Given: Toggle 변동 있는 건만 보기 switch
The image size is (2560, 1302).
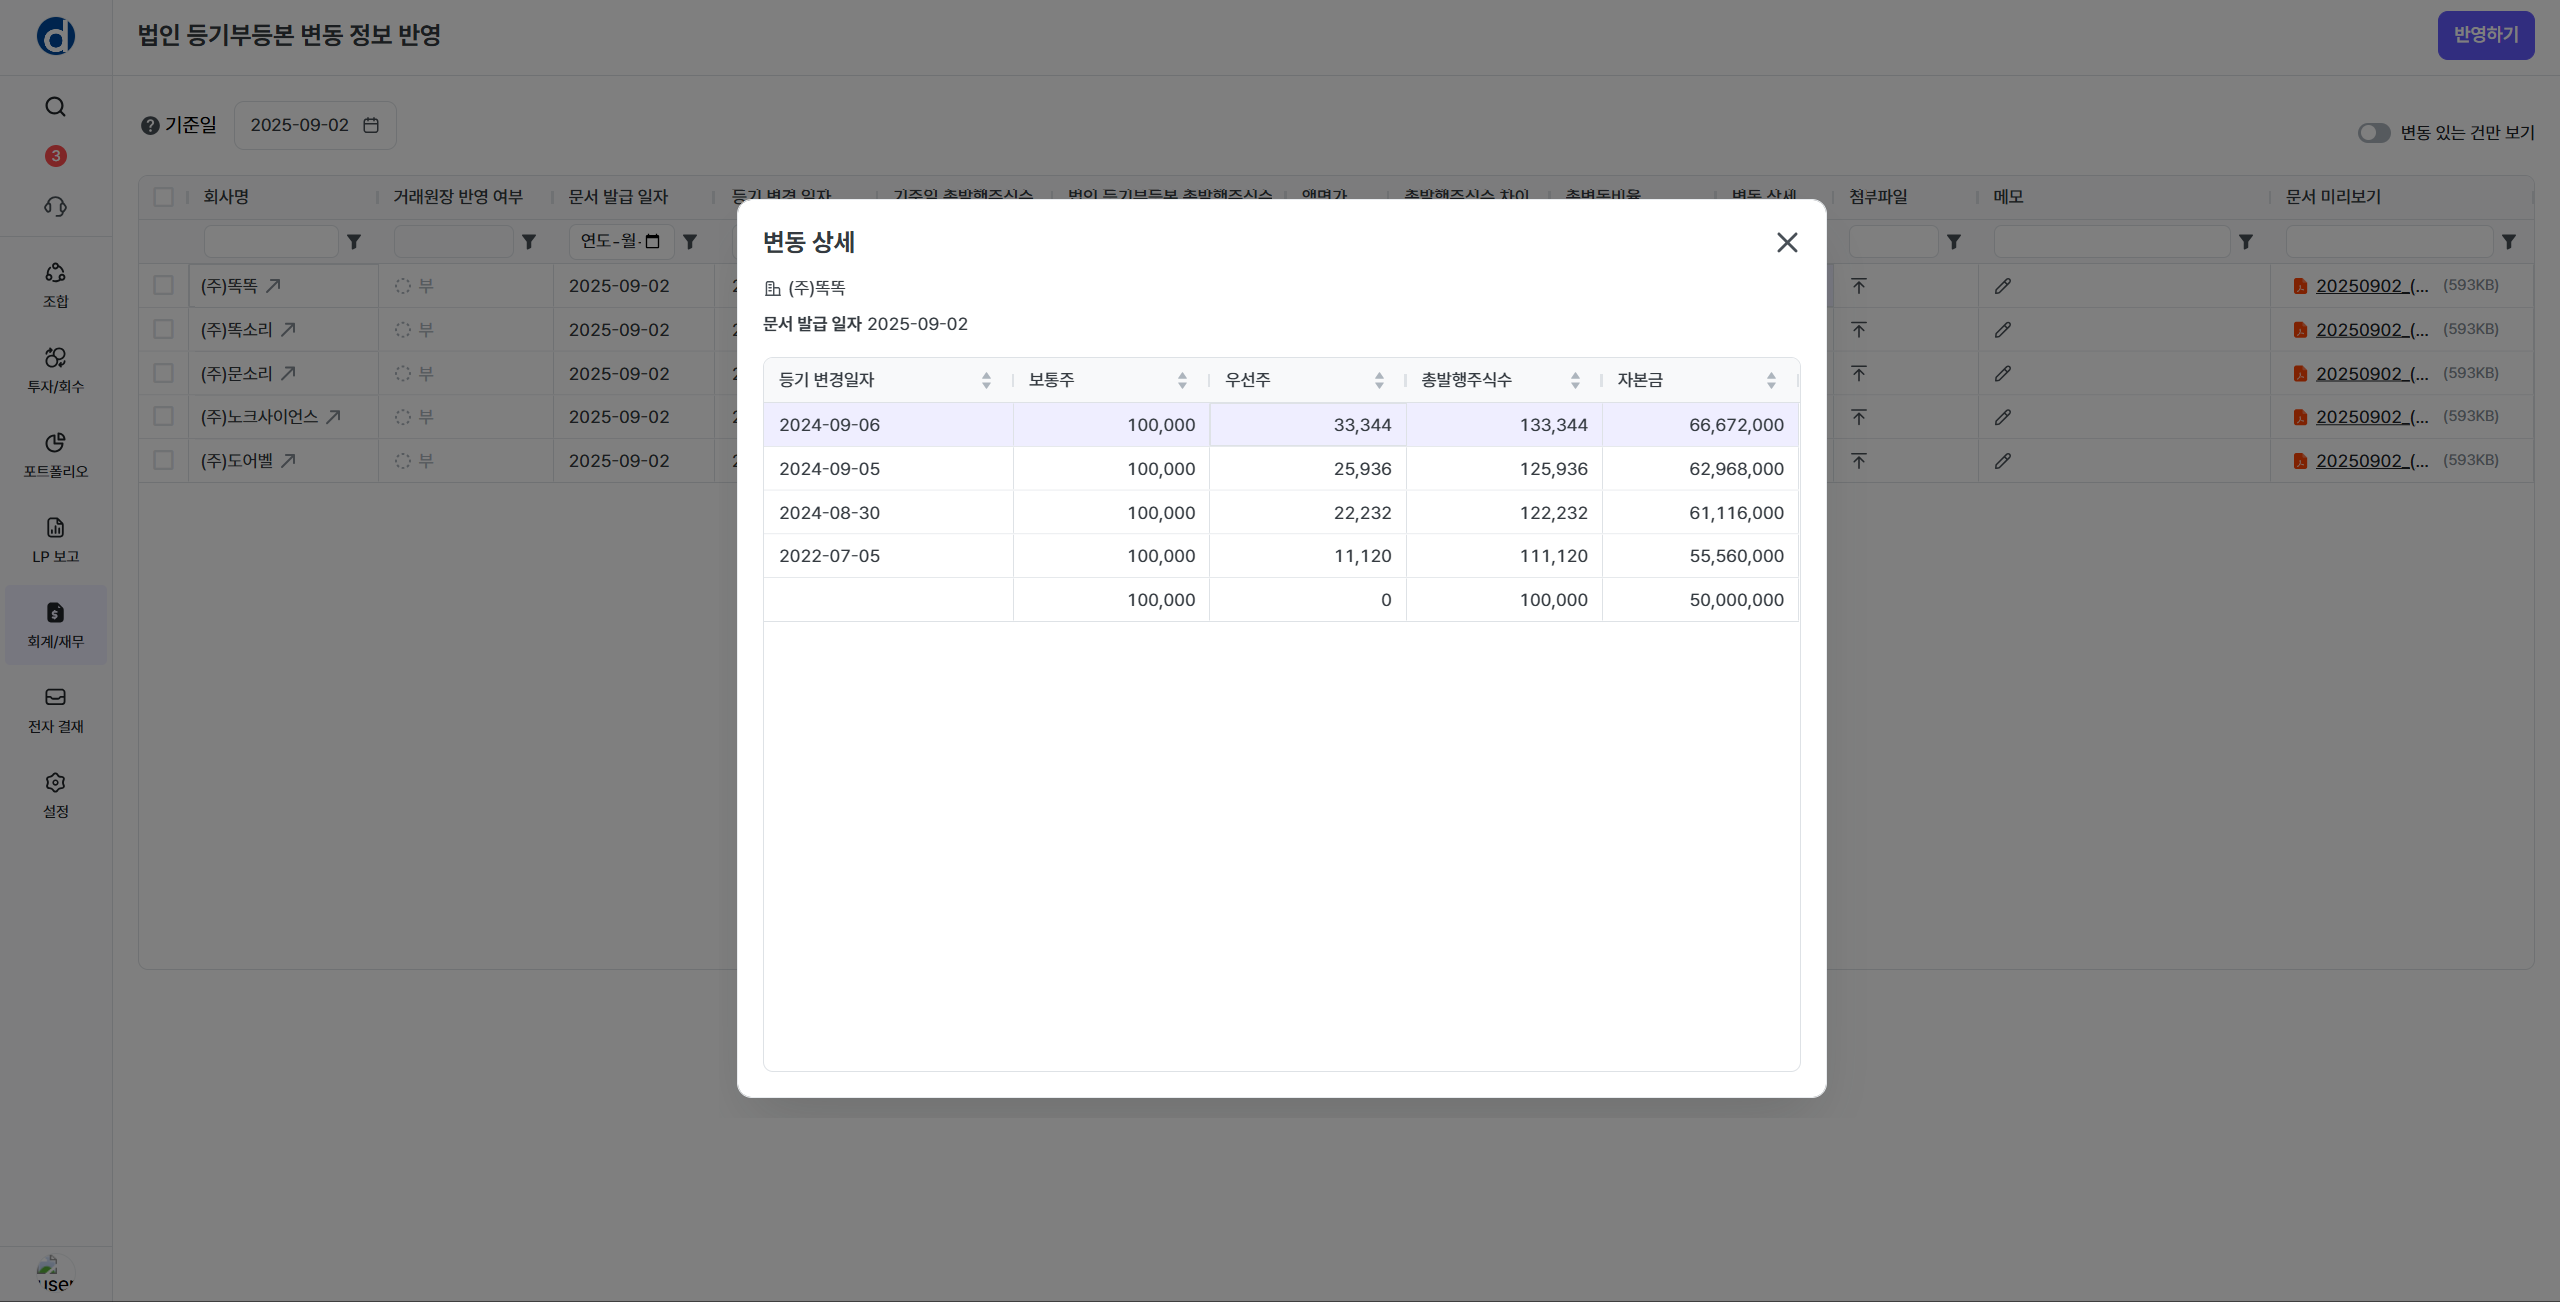Looking at the screenshot, I should (2373, 133).
